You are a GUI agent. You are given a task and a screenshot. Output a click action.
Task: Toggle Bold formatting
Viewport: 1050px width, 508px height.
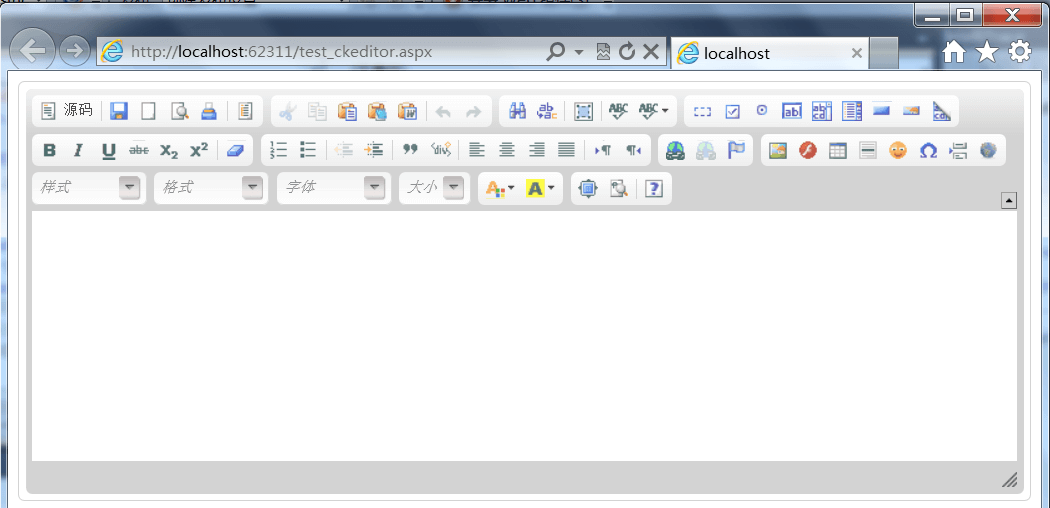(49, 150)
